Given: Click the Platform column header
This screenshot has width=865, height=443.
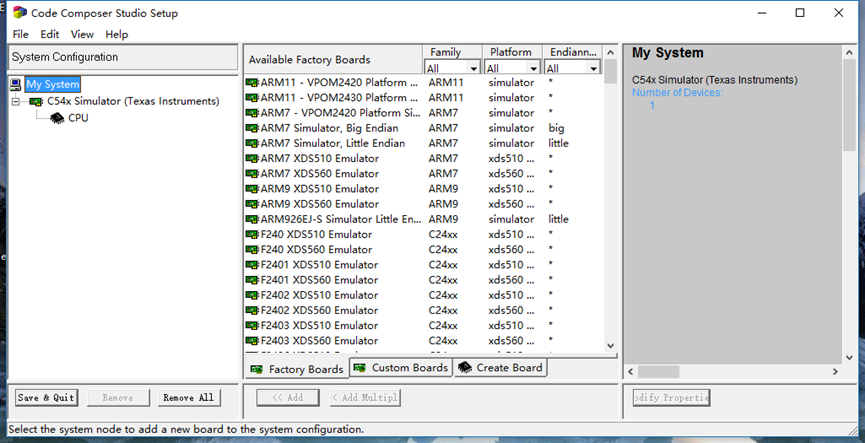Looking at the screenshot, I should click(512, 52).
